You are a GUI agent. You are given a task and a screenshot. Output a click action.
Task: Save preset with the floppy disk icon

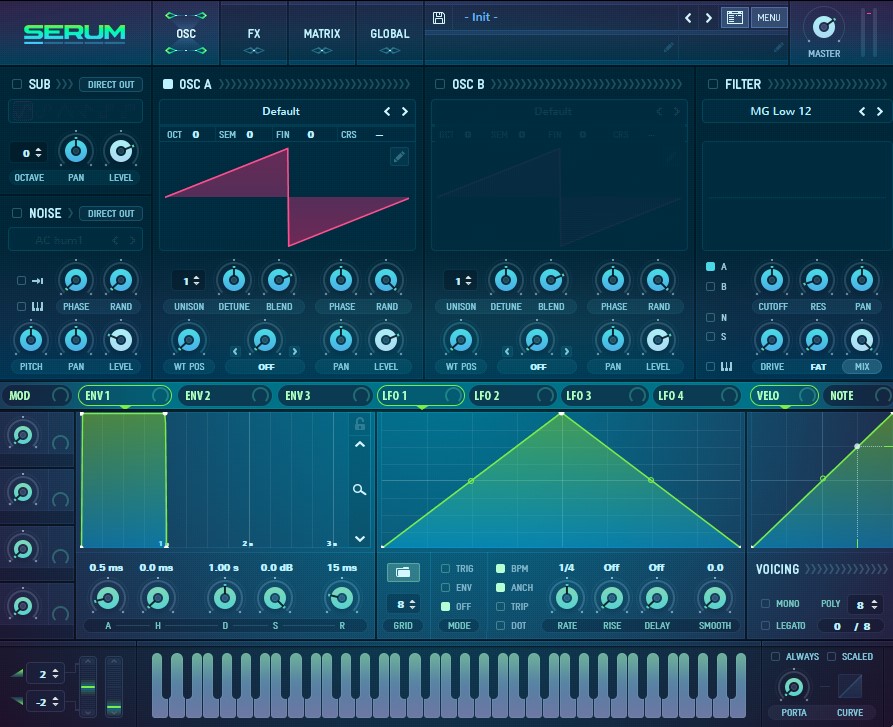[x=439, y=18]
